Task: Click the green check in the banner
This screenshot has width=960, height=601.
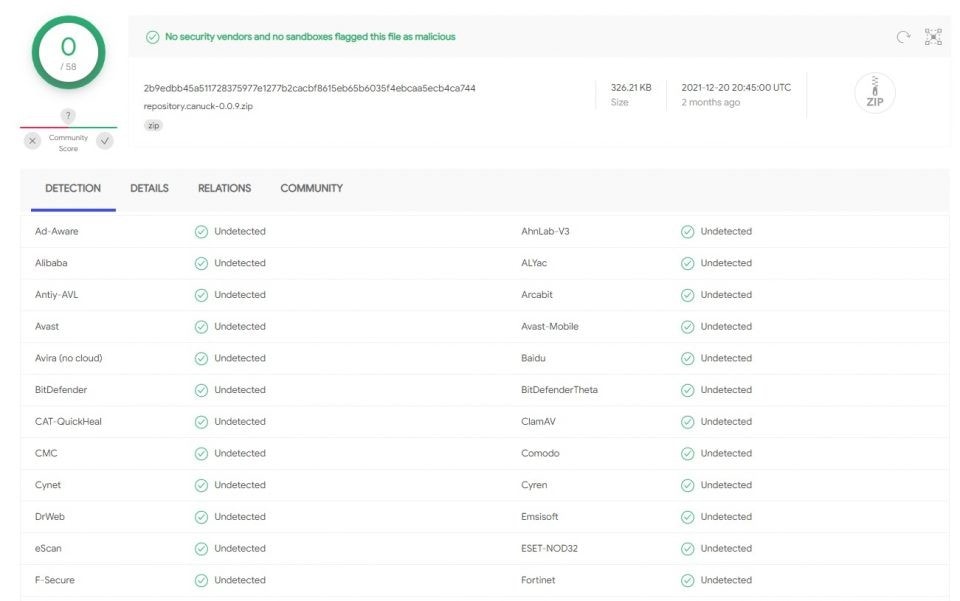Action: (x=152, y=37)
